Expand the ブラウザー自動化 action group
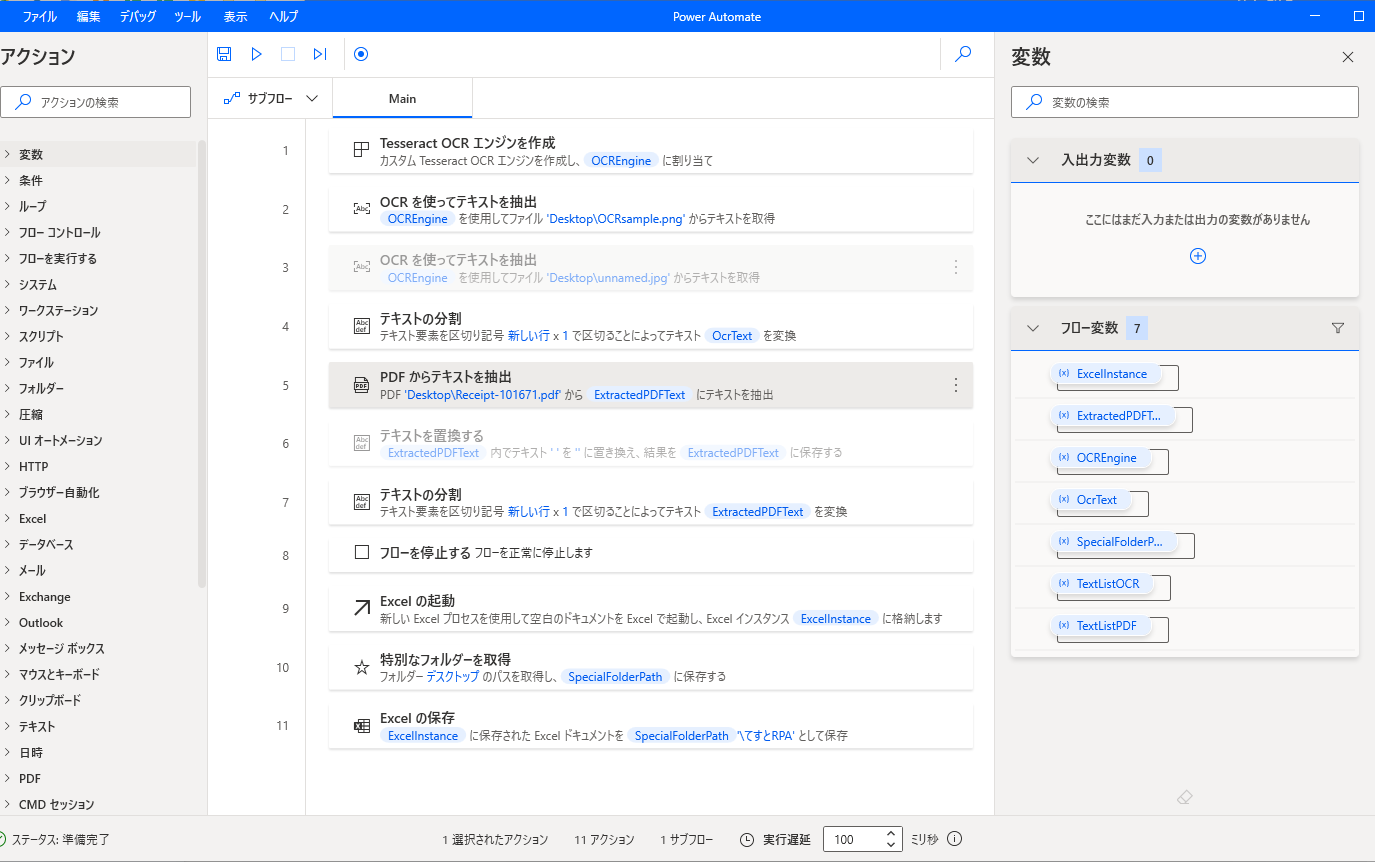Viewport: 1375px width, 862px height. [7, 492]
